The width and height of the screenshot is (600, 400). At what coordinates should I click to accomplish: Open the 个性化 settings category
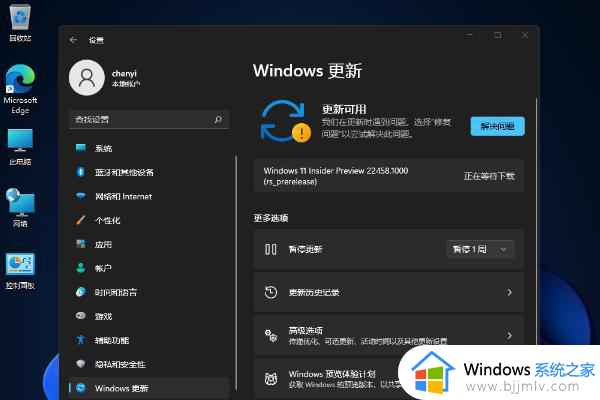149,220
